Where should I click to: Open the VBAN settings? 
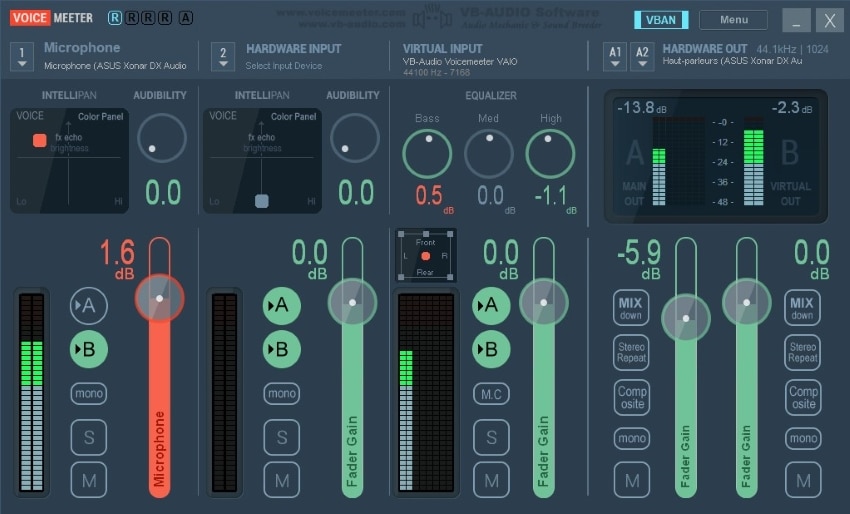(661, 20)
